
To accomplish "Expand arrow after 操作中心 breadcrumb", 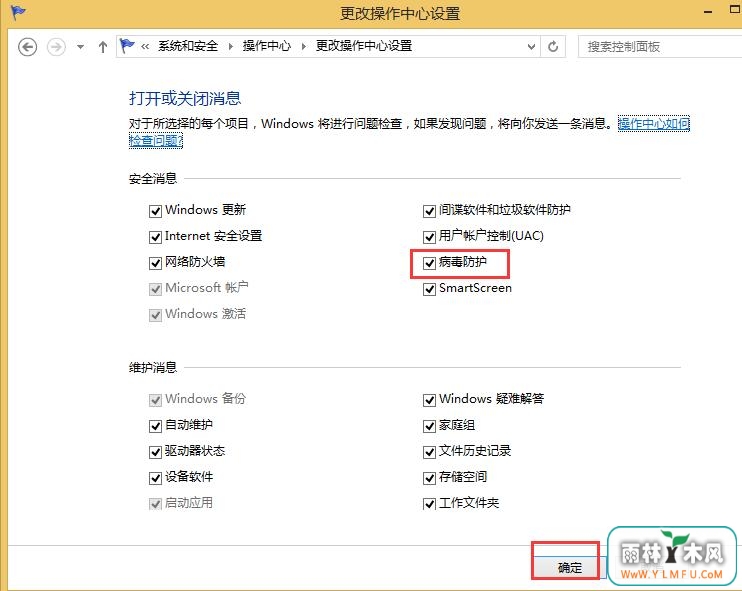I will 303,46.
